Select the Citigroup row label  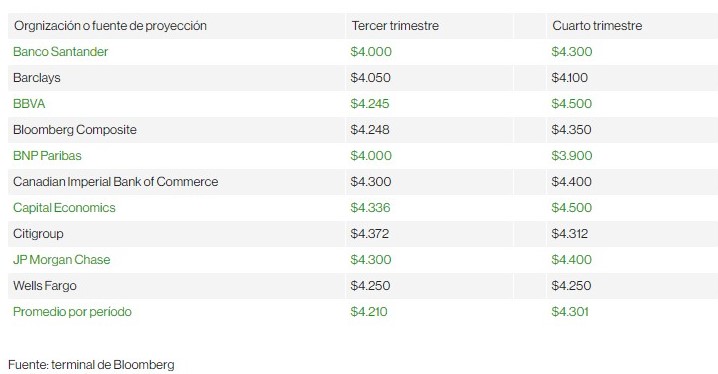pos(38,234)
